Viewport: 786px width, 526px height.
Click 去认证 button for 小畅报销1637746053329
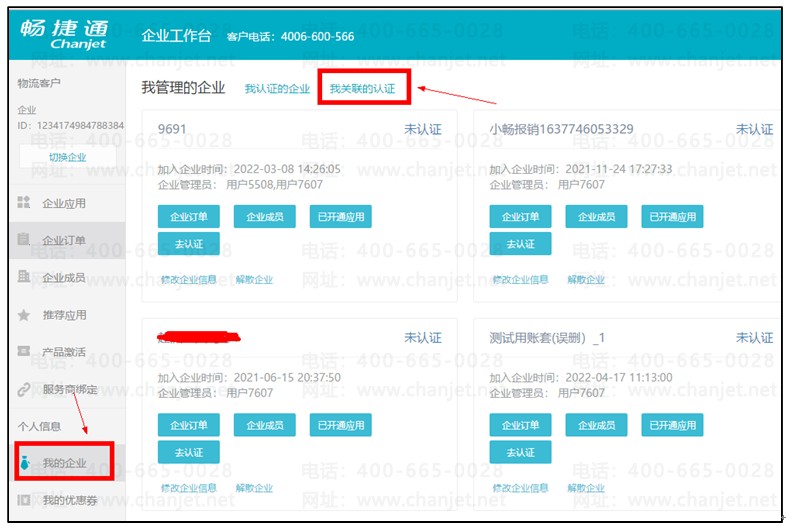point(520,244)
